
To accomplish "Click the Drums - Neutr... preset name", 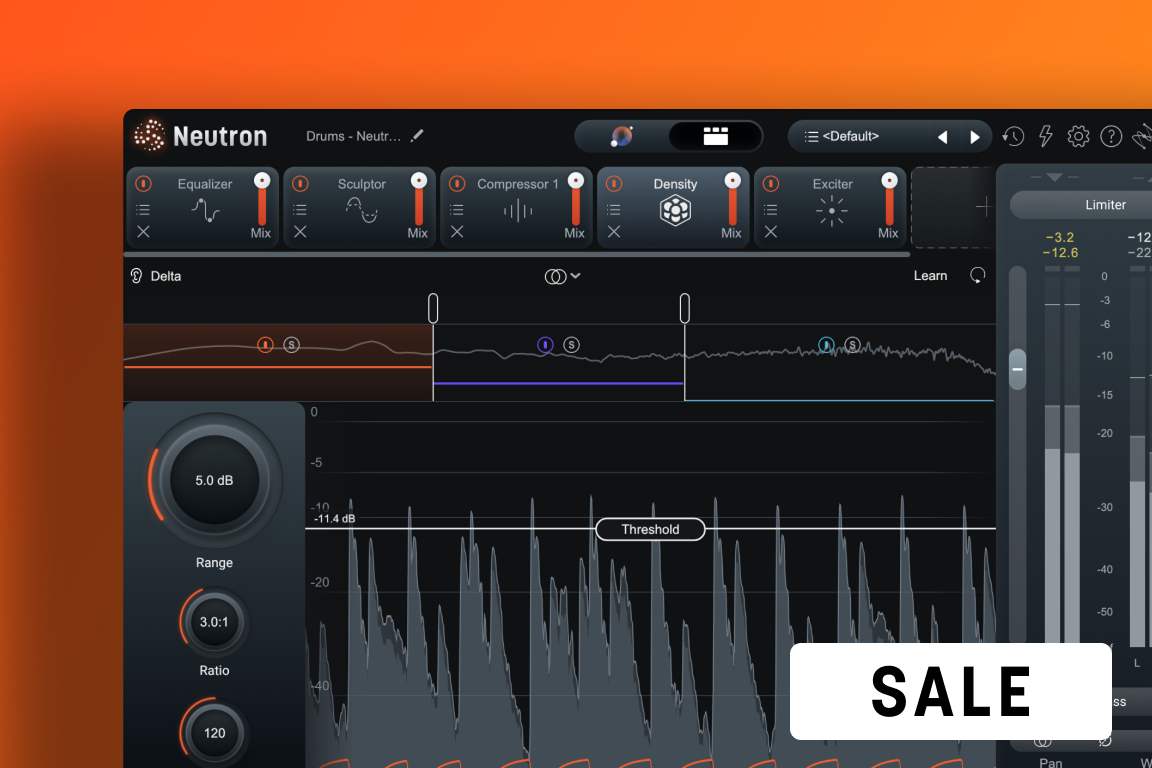I will click(x=353, y=137).
